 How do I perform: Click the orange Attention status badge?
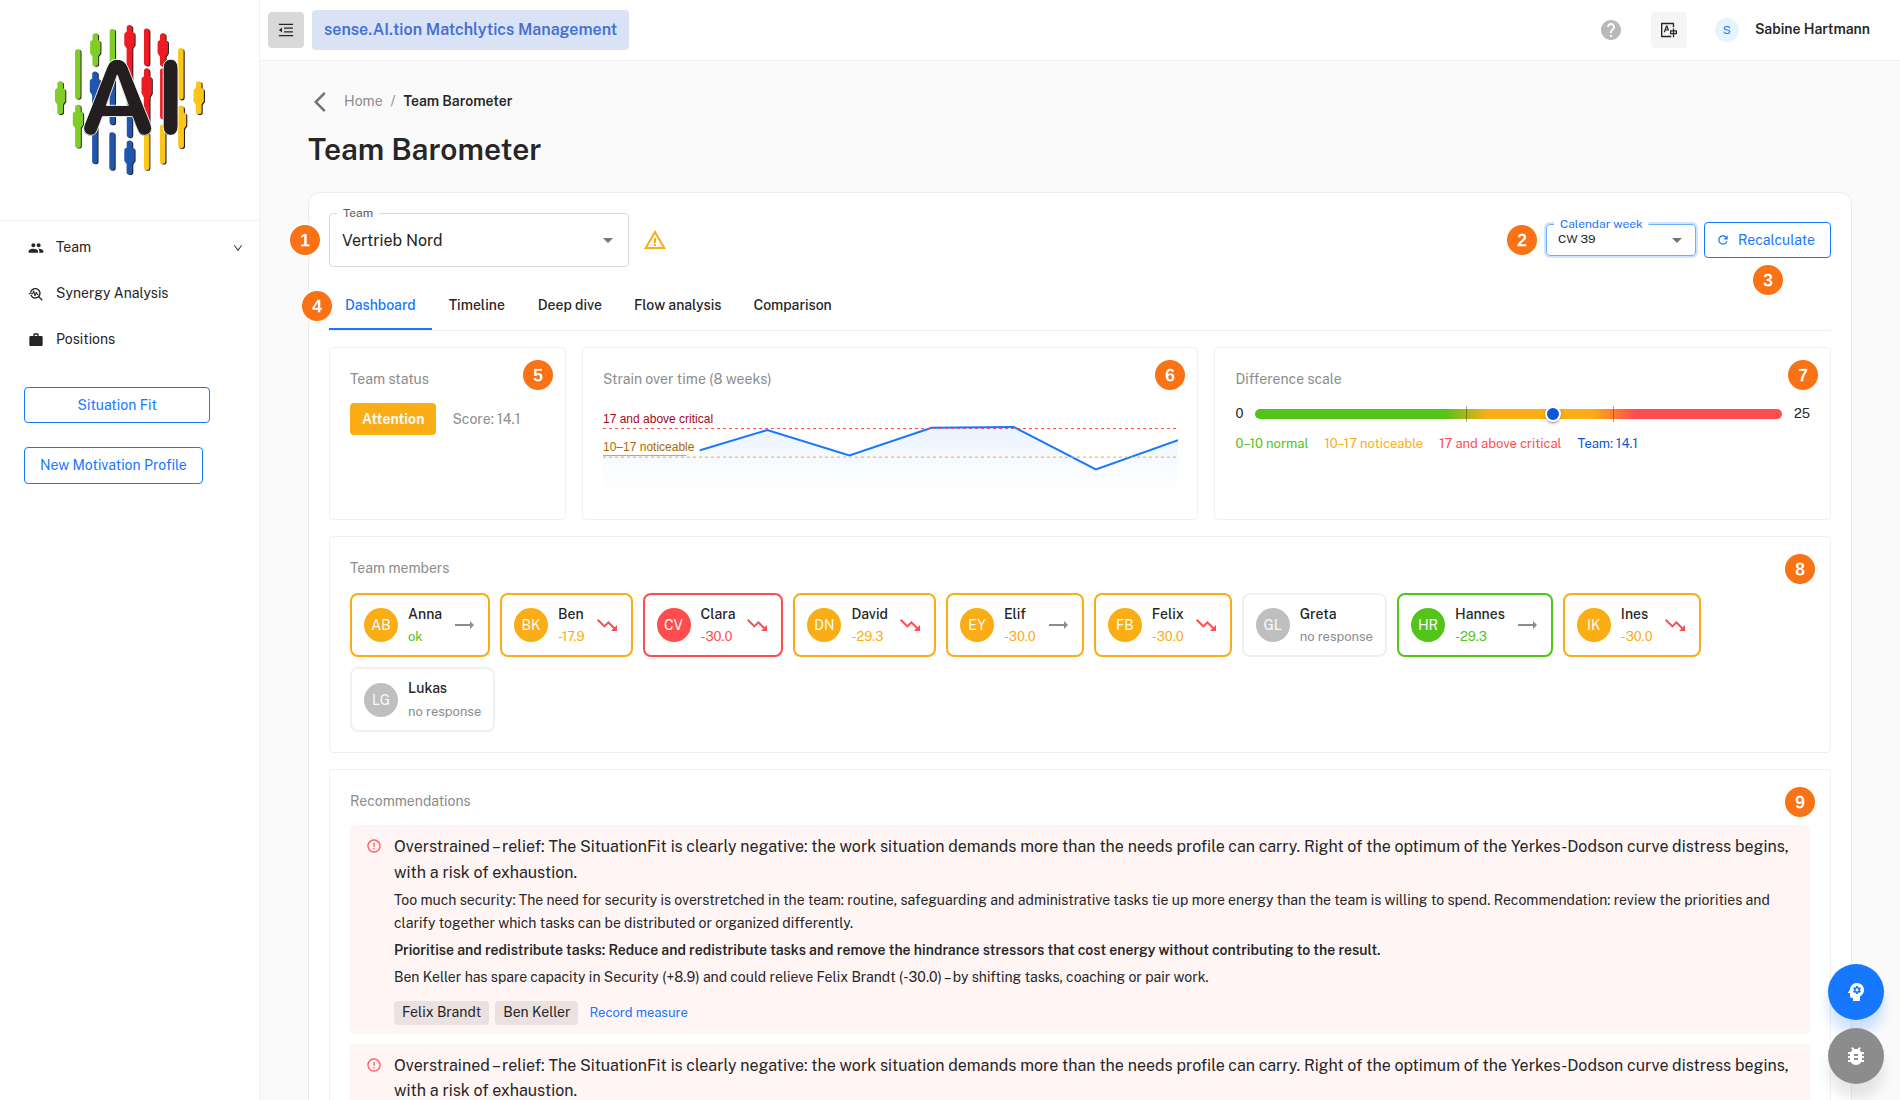[393, 419]
